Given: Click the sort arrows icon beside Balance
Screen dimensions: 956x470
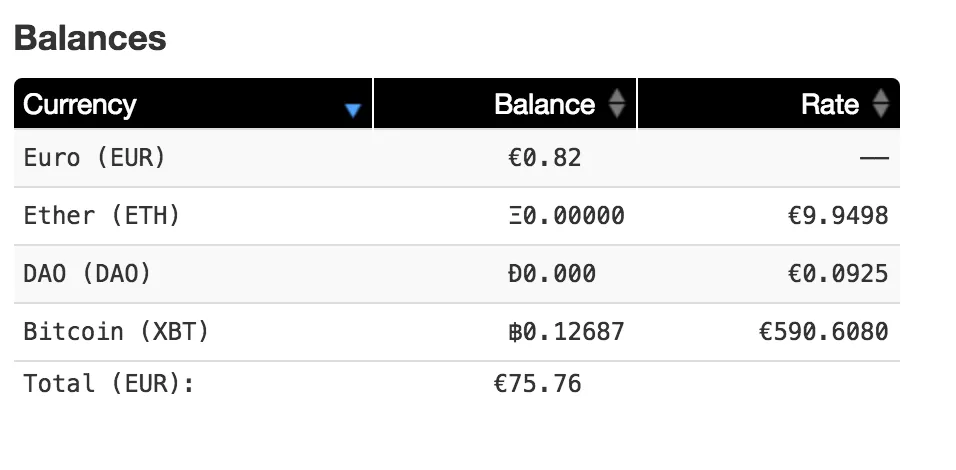Looking at the screenshot, I should pyautogui.click(x=617, y=104).
